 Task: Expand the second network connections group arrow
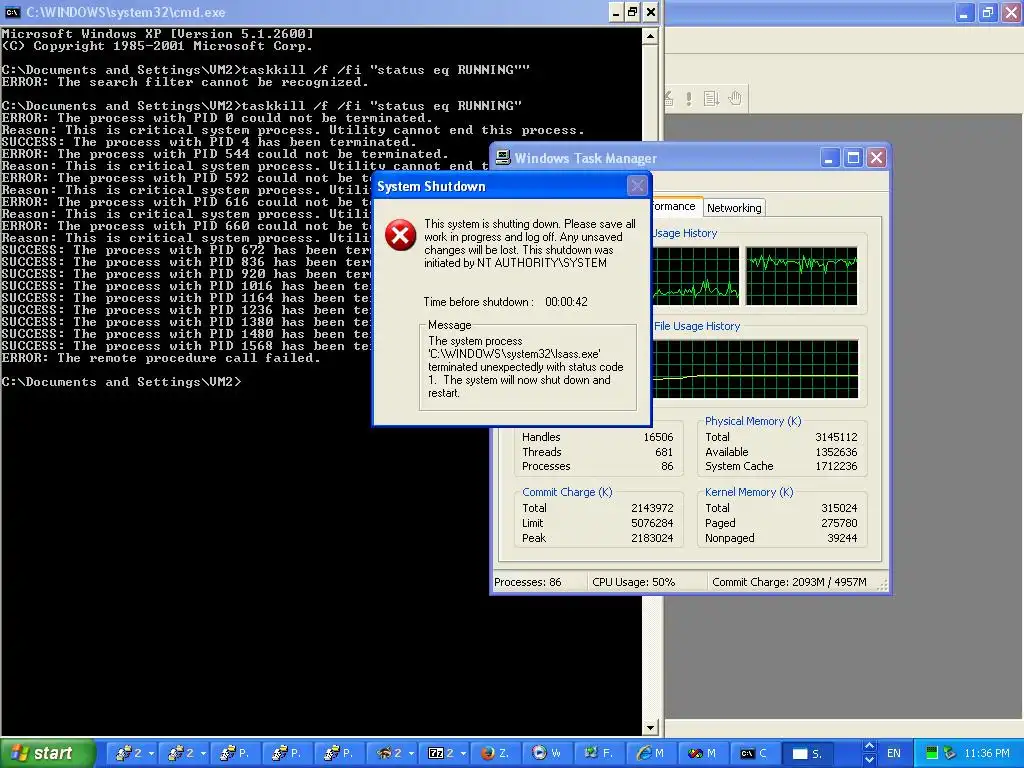(x=203, y=753)
